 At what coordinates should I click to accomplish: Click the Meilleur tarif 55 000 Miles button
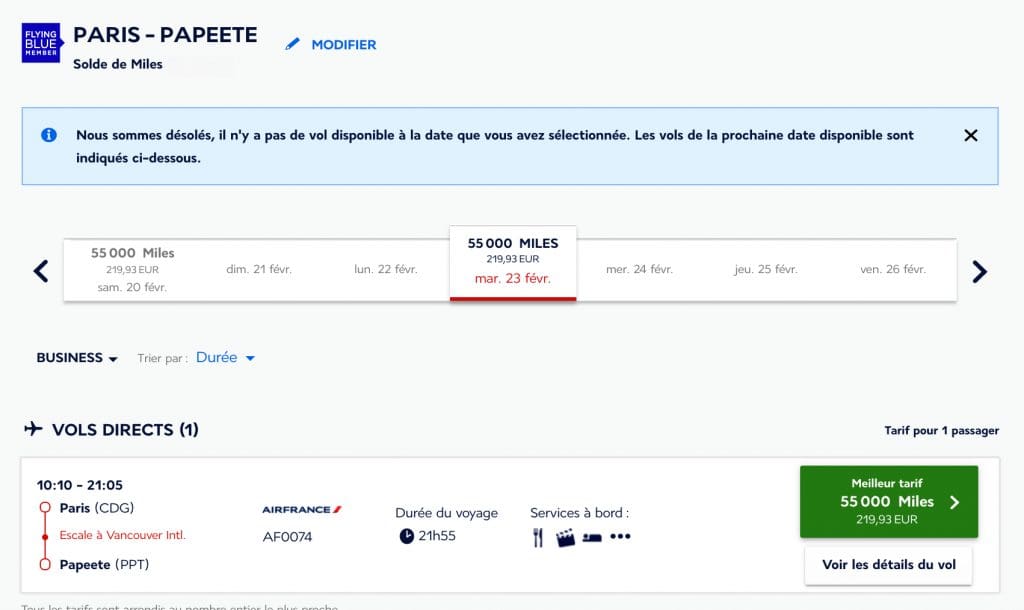click(888, 502)
